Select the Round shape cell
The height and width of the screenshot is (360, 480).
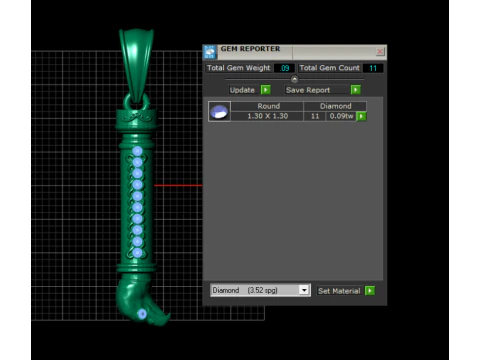[x=267, y=106]
